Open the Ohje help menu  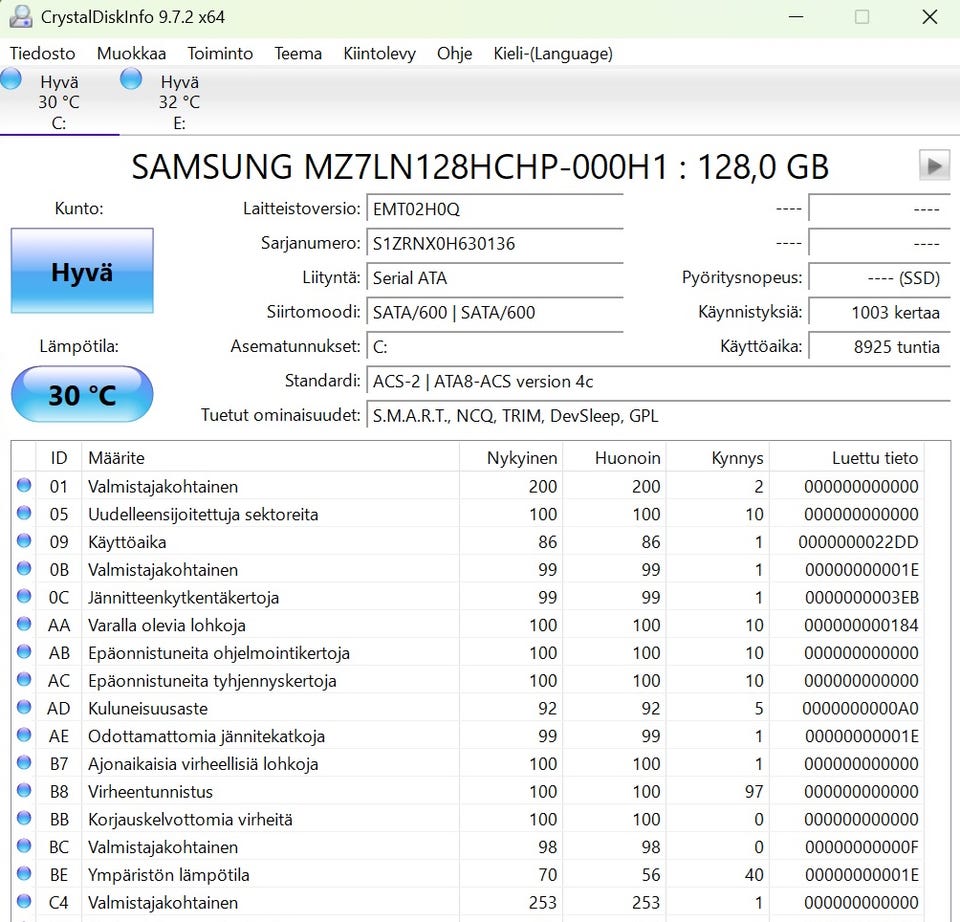tap(454, 53)
